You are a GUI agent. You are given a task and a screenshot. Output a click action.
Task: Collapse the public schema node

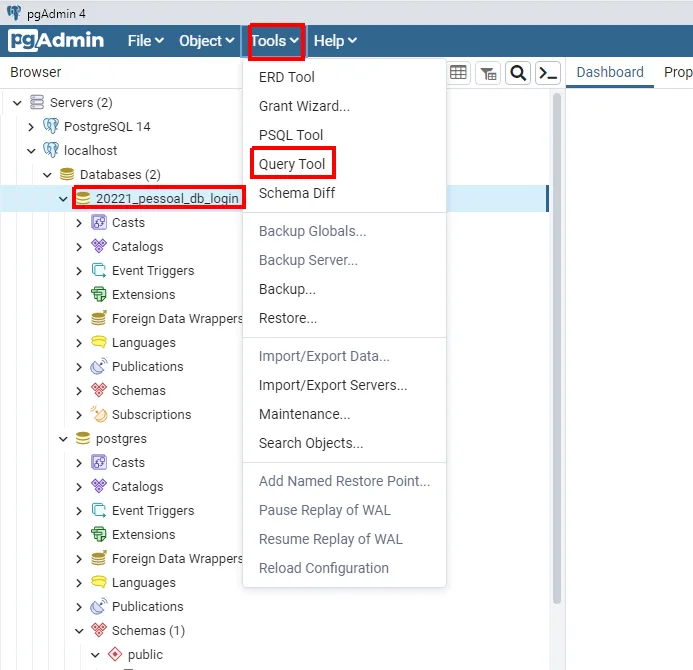[x=95, y=655]
